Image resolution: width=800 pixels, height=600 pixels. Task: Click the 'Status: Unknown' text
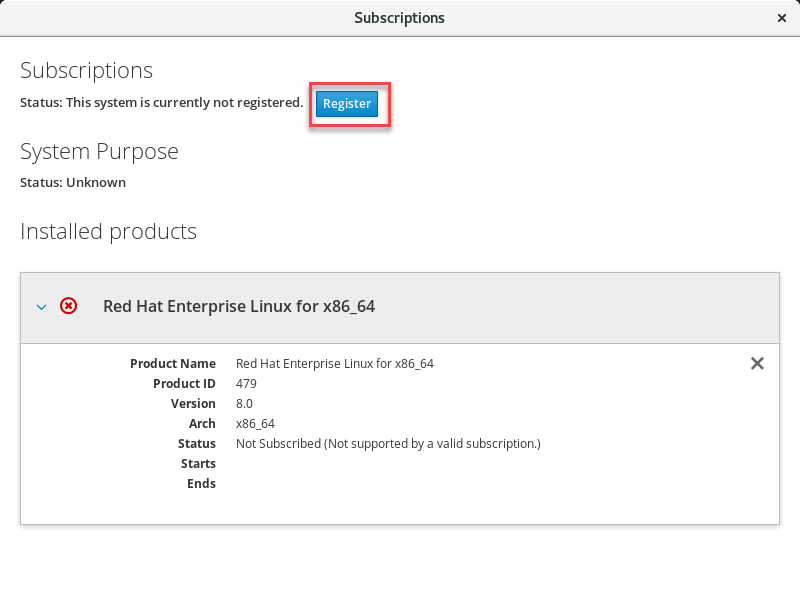click(x=73, y=182)
